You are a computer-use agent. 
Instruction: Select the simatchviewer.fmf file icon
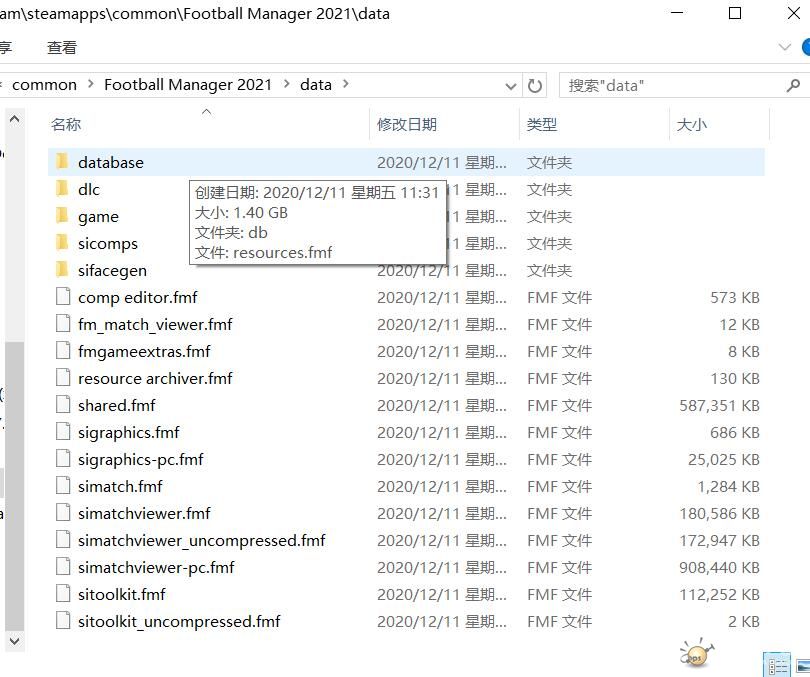(x=63, y=513)
